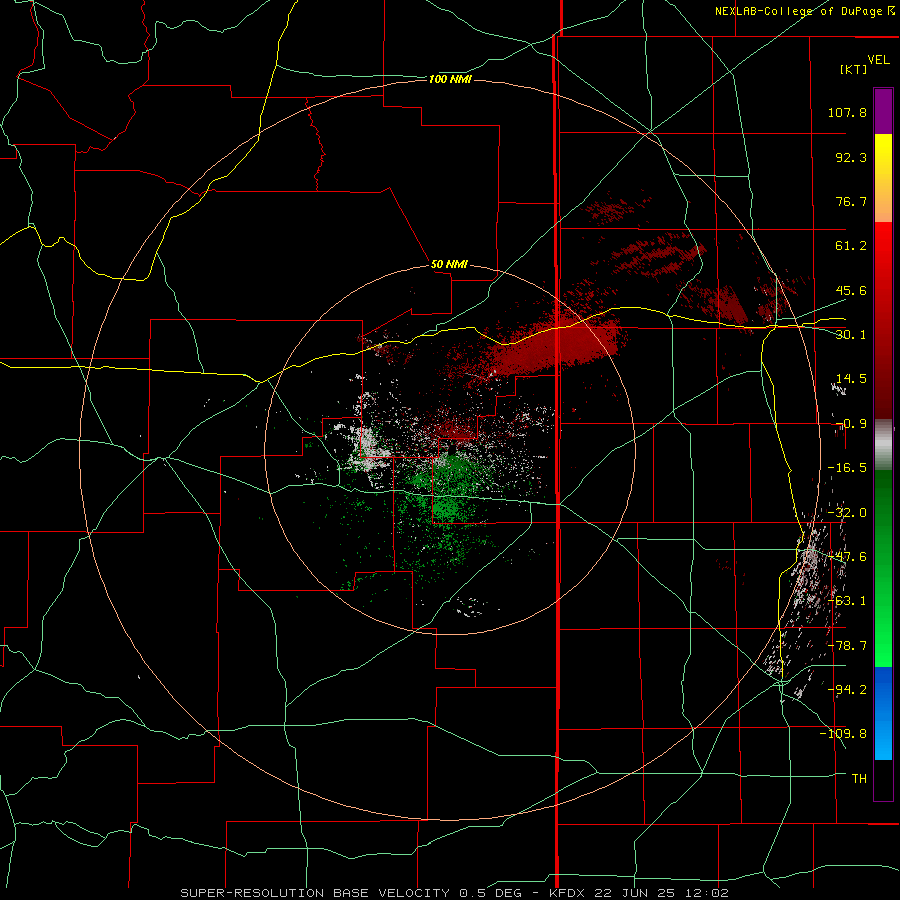The width and height of the screenshot is (900, 900).
Task: Pick the gray near-zero velocity scale segment
Action: (883, 445)
